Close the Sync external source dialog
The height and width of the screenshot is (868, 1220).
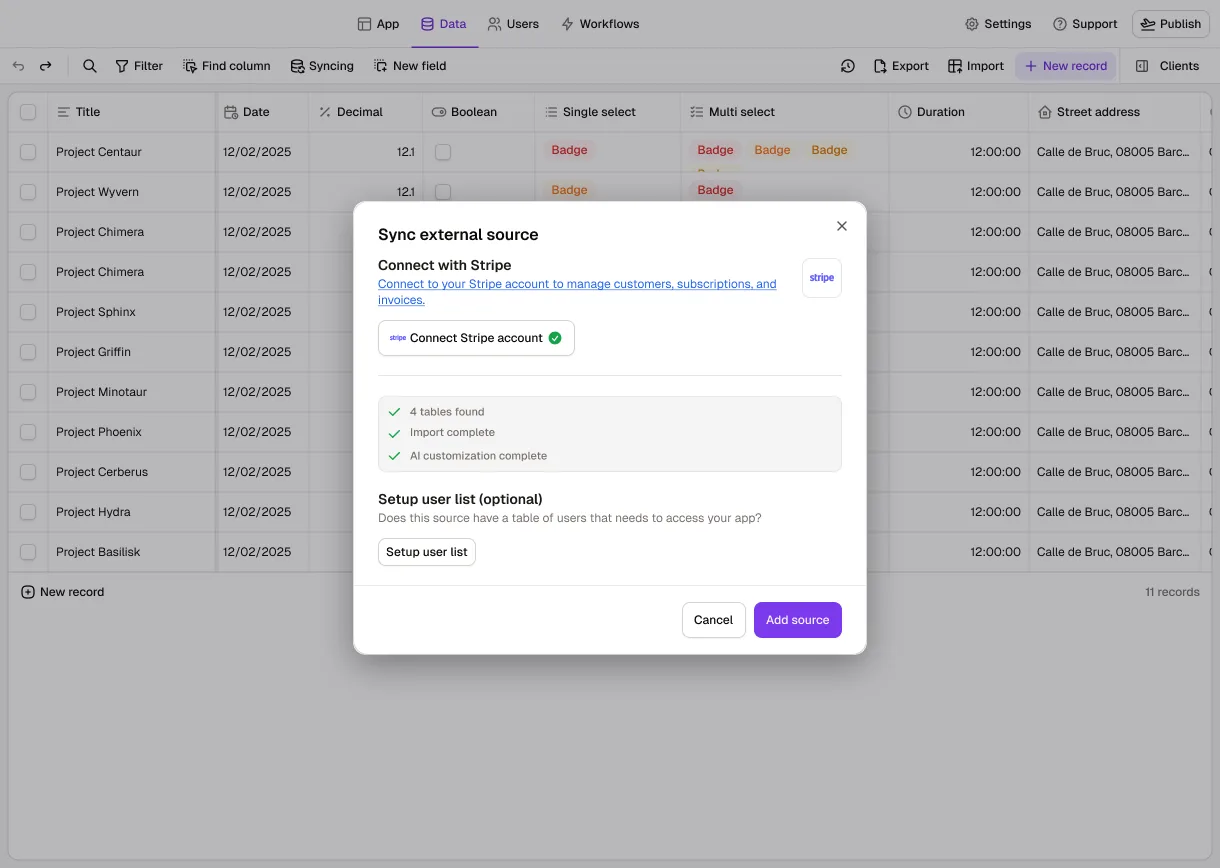click(x=842, y=226)
